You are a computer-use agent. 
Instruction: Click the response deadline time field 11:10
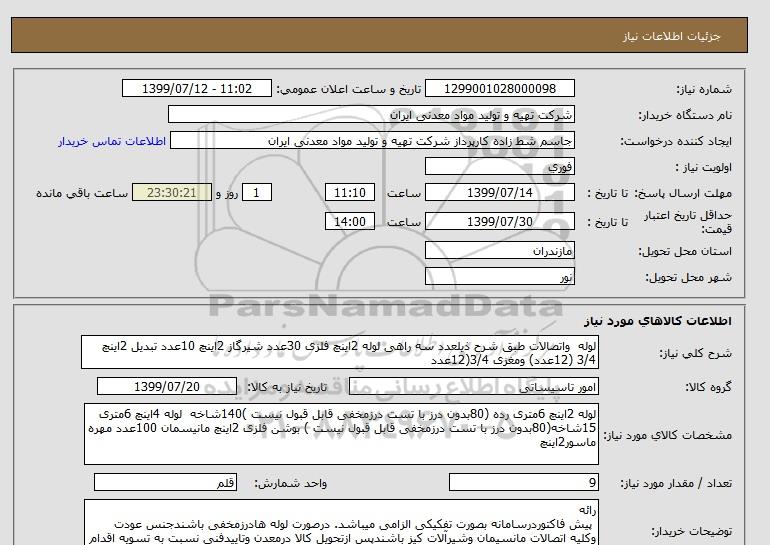[350, 193]
